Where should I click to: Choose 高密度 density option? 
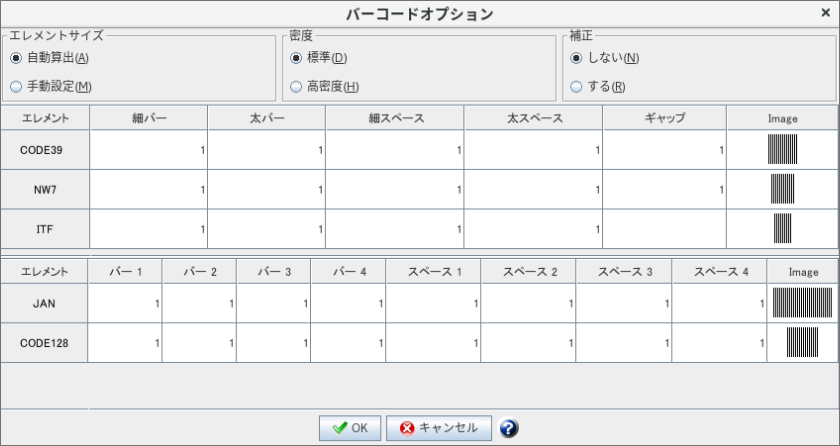click(296, 87)
